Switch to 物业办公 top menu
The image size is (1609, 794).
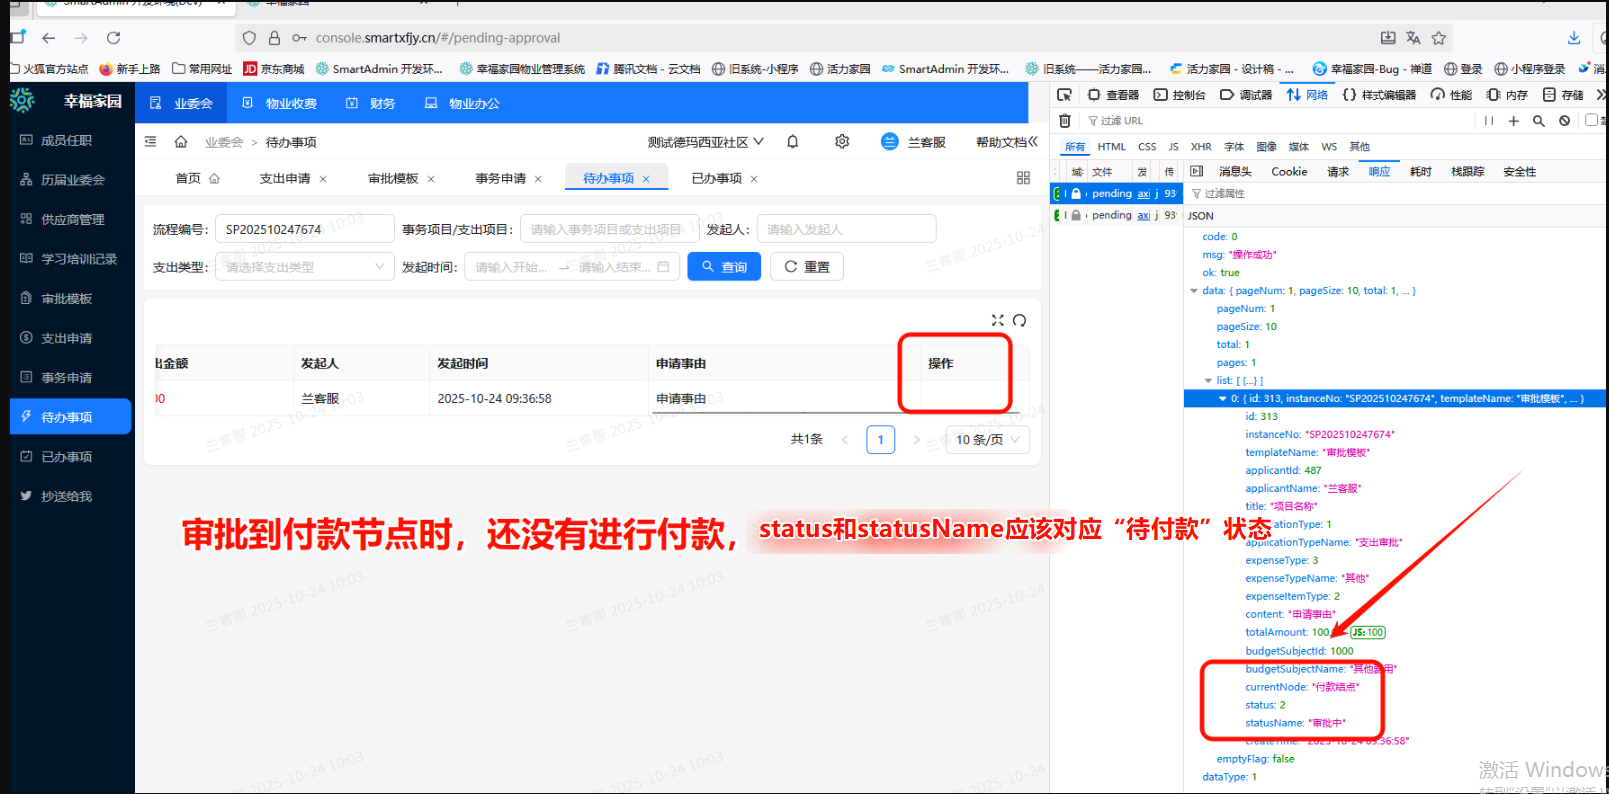pyautogui.click(x=463, y=103)
